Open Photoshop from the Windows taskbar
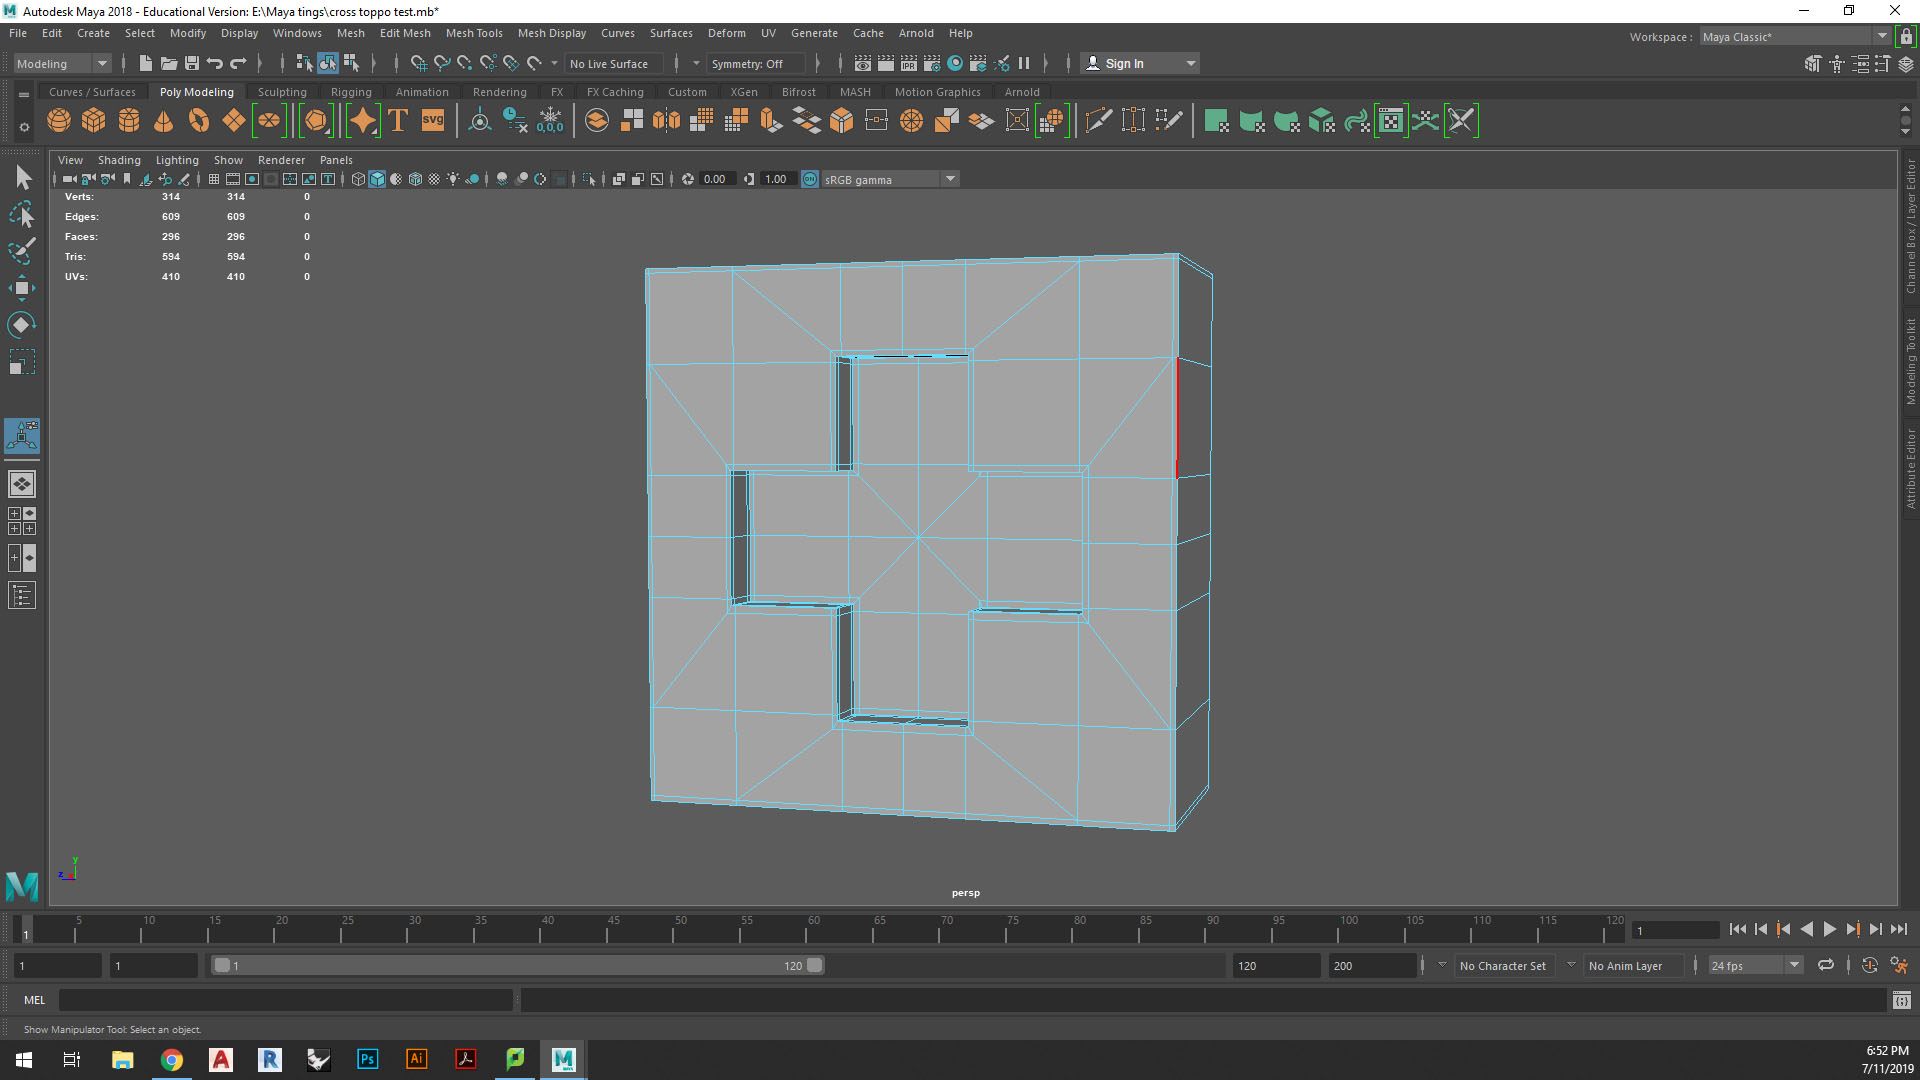This screenshot has width=1920, height=1080. (368, 1059)
